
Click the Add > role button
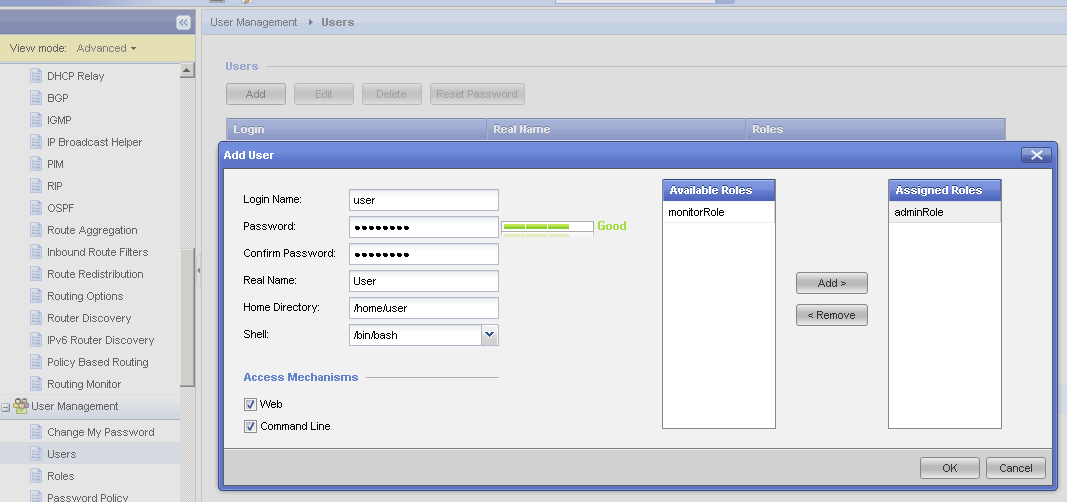coord(832,283)
